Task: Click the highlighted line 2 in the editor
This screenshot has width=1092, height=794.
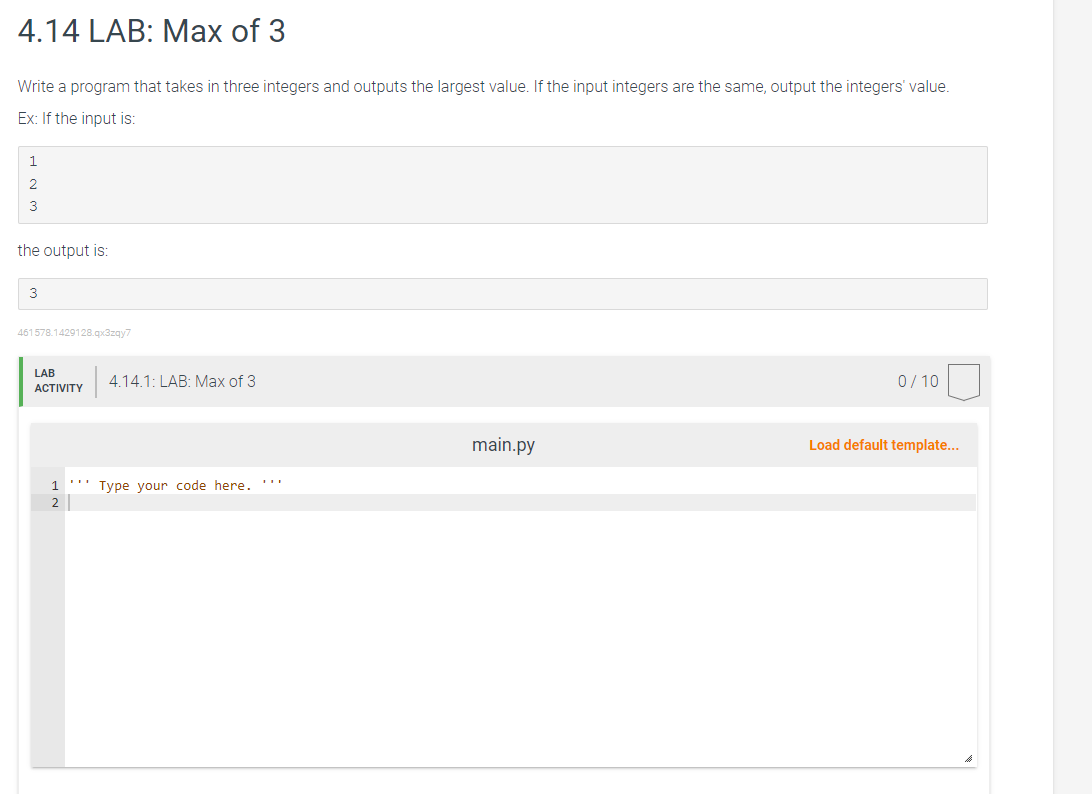Action: (400, 503)
